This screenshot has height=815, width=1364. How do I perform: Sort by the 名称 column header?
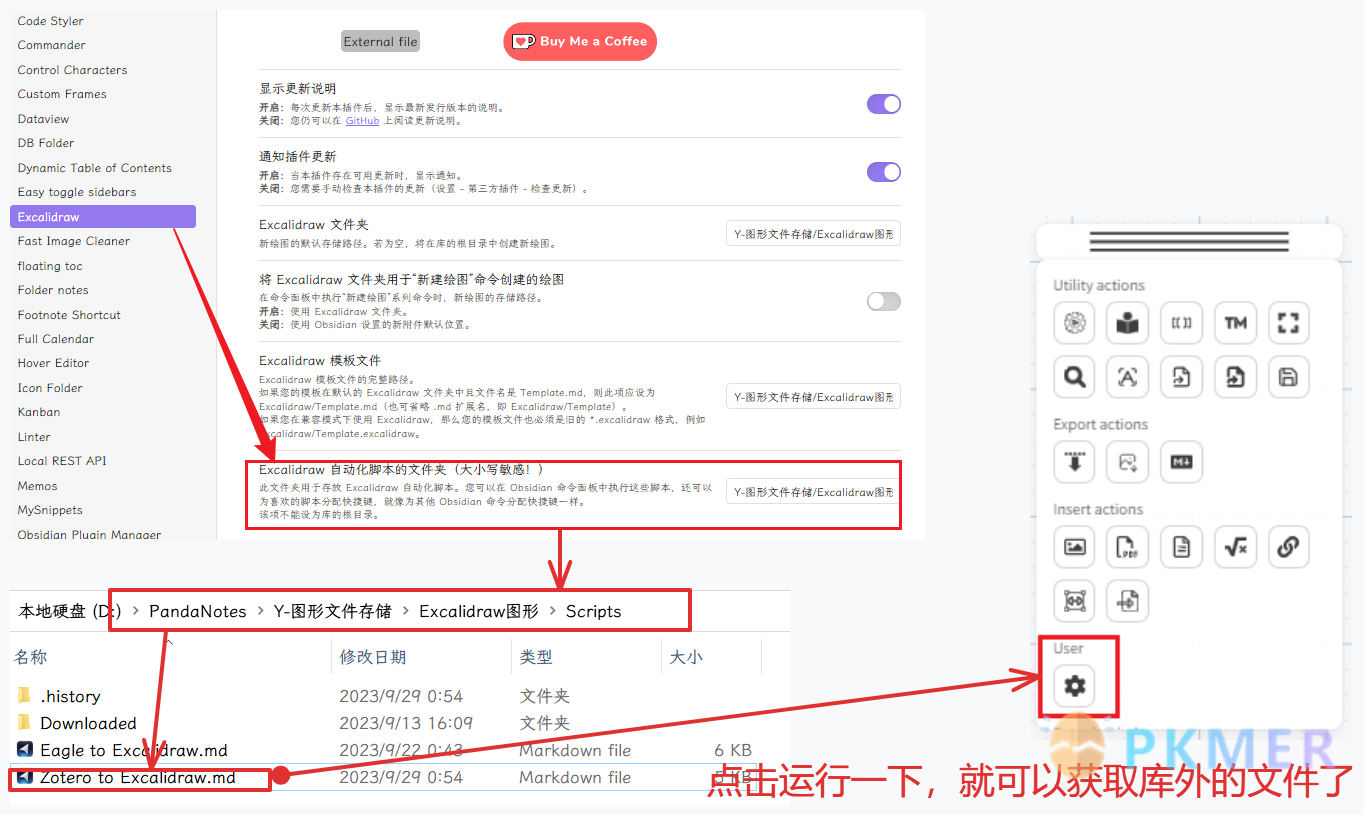click(30, 657)
